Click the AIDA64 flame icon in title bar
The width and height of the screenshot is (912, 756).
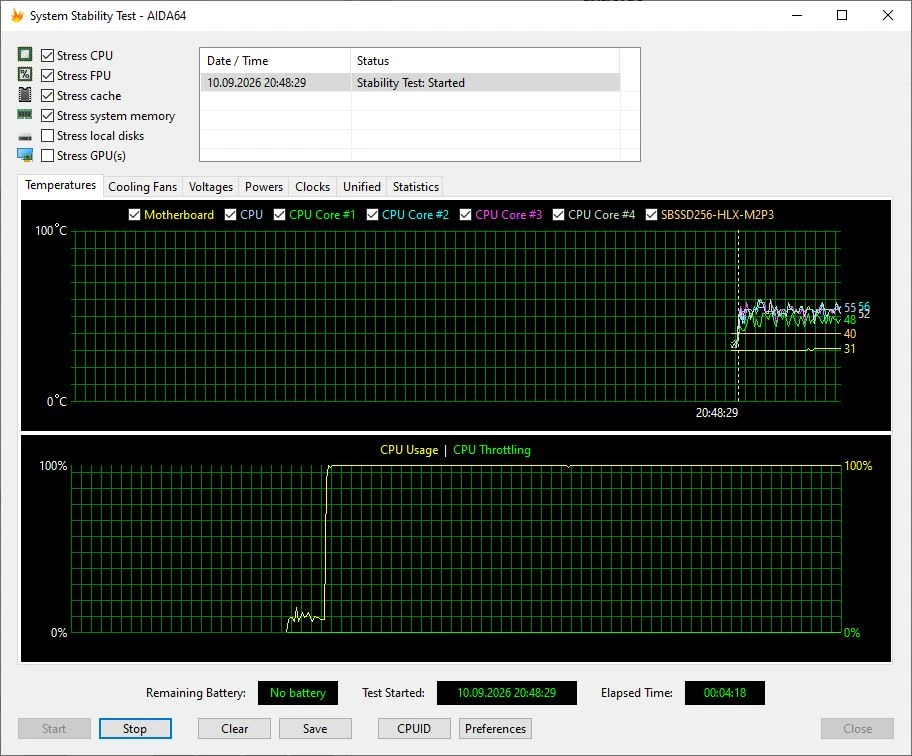point(17,16)
